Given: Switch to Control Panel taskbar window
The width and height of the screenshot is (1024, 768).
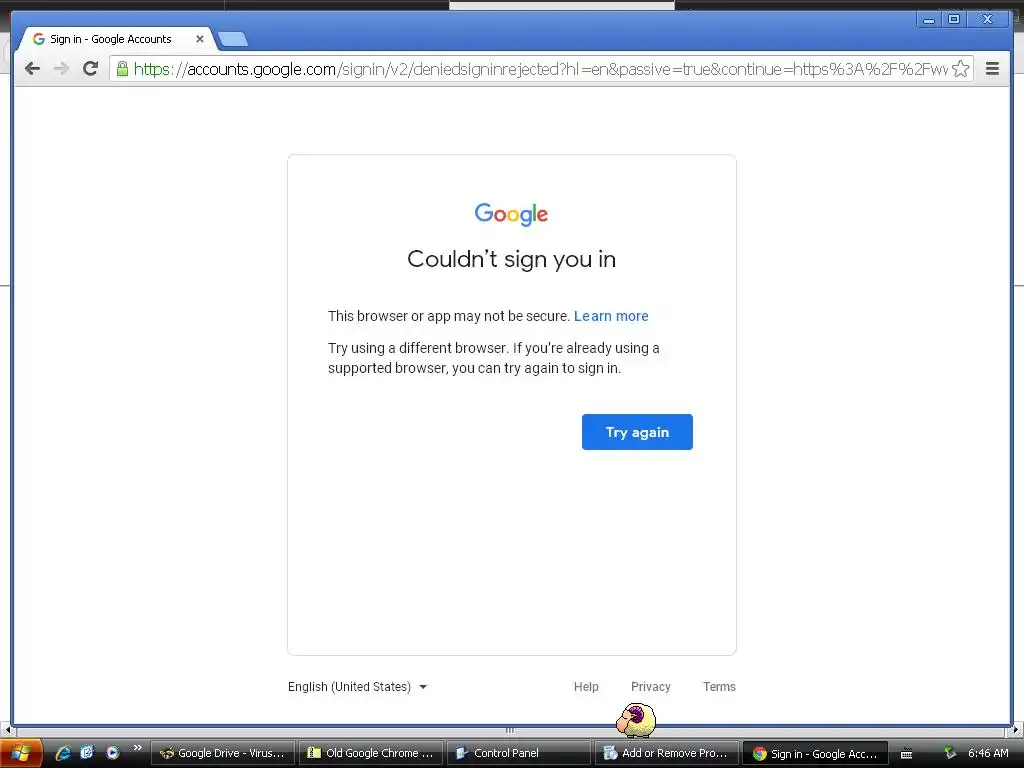Looking at the screenshot, I should coord(519,753).
